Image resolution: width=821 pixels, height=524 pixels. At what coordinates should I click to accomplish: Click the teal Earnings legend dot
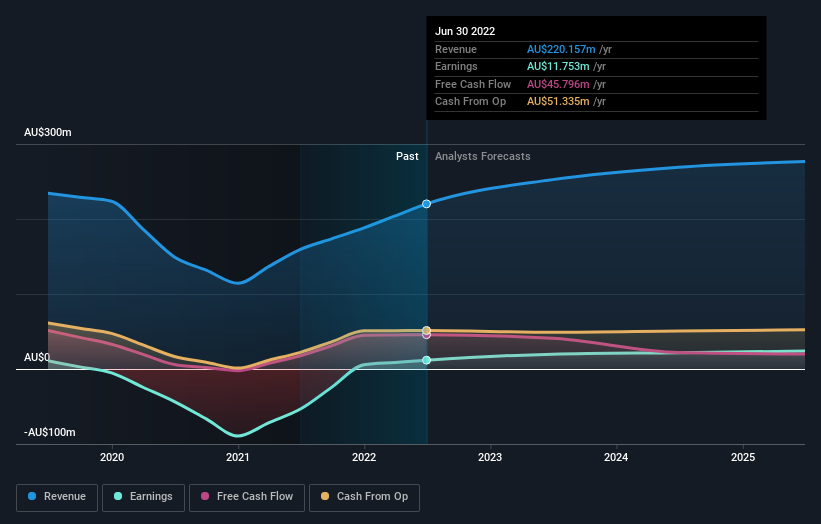point(118,496)
